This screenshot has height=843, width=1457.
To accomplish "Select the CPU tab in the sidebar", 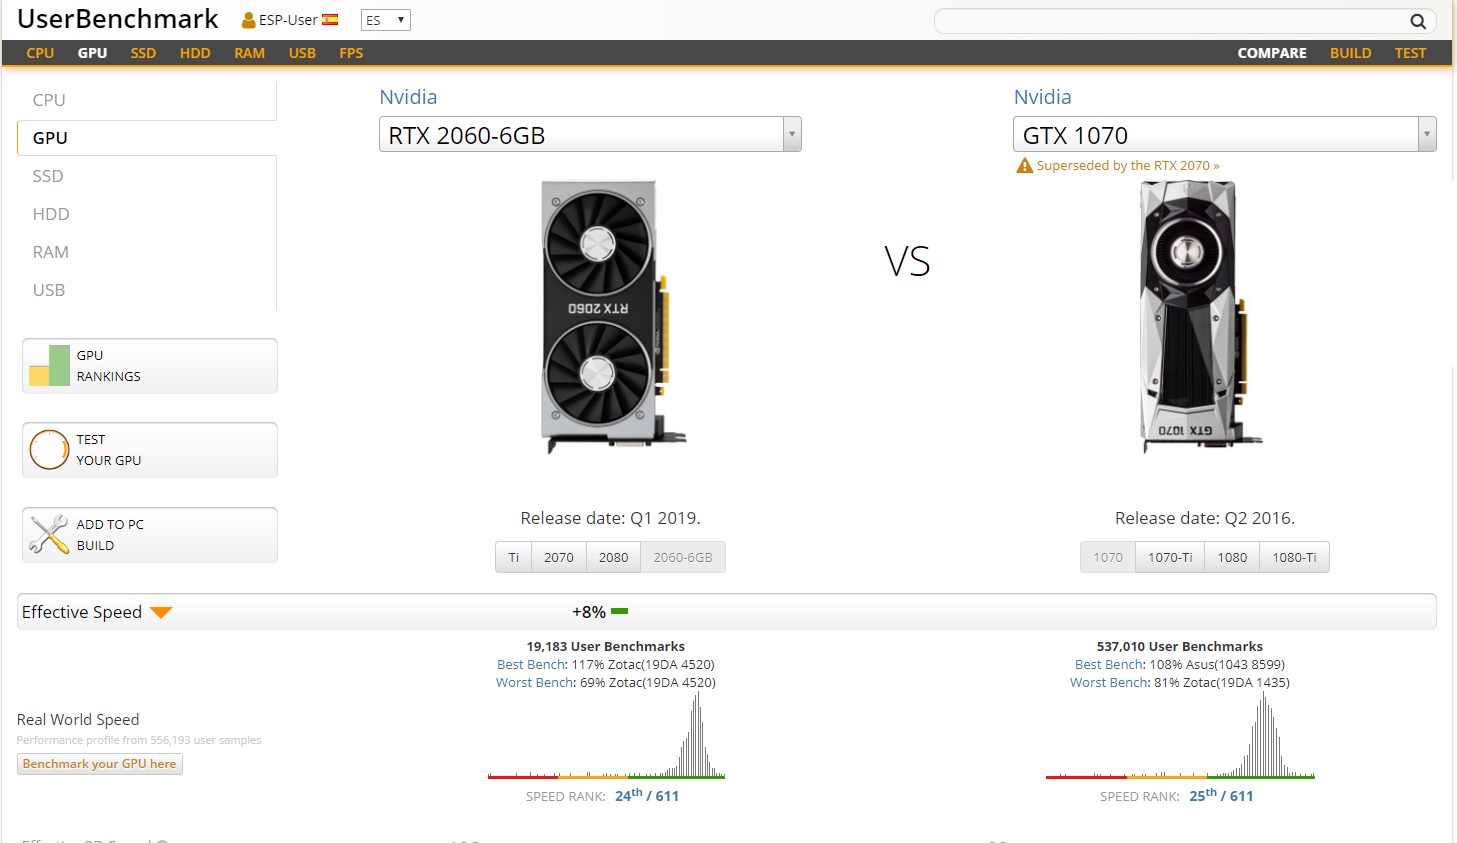I will point(147,100).
